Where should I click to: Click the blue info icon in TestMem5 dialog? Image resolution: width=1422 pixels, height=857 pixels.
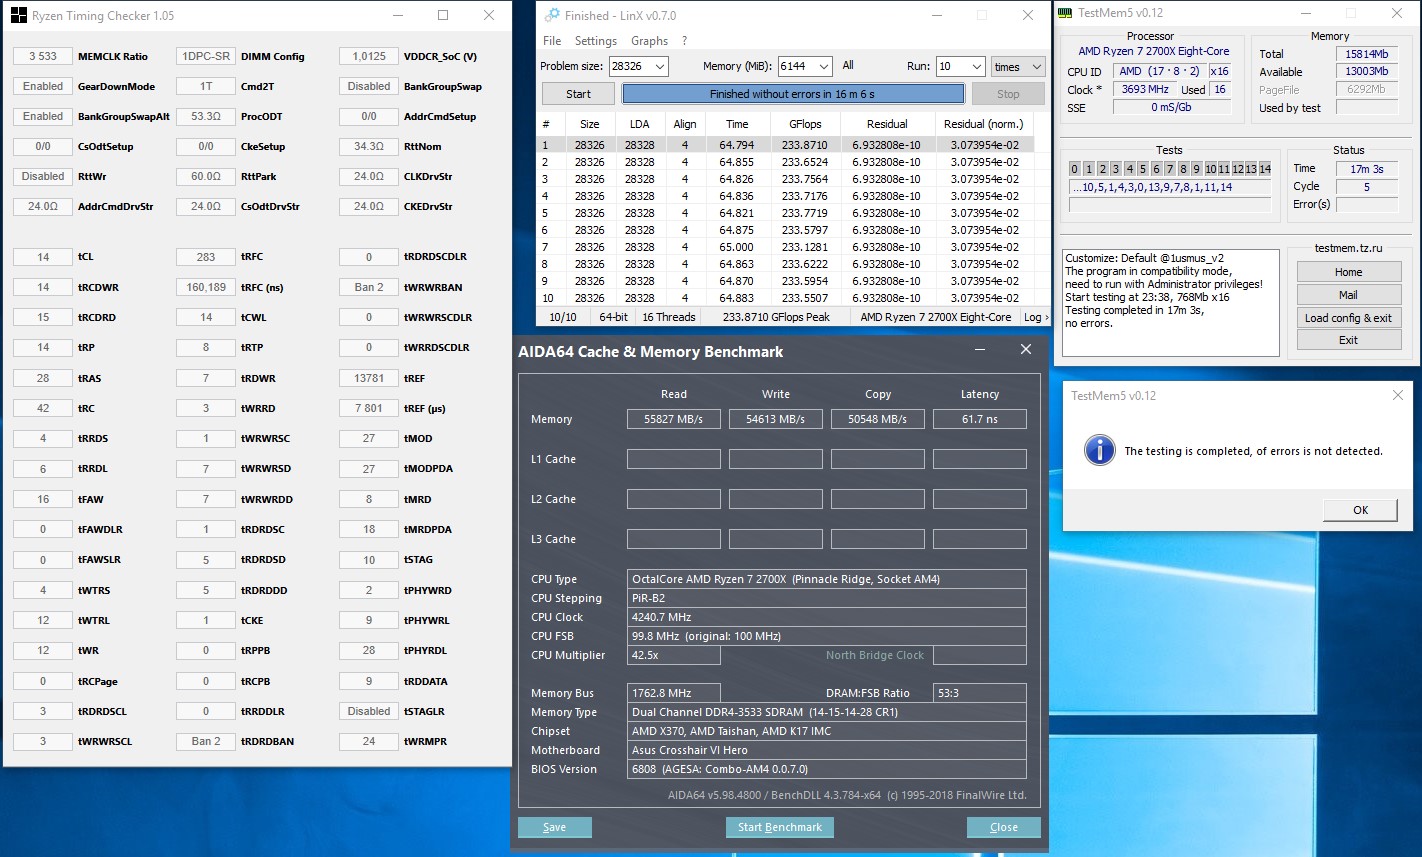[1100, 450]
